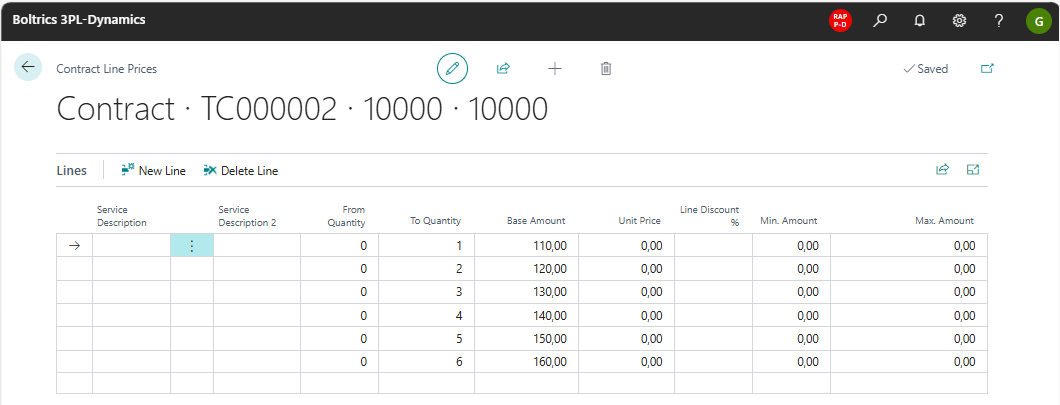Viewport: 1060px width, 405px height.
Task: Open the help question mark
Action: pyautogui.click(x=998, y=20)
